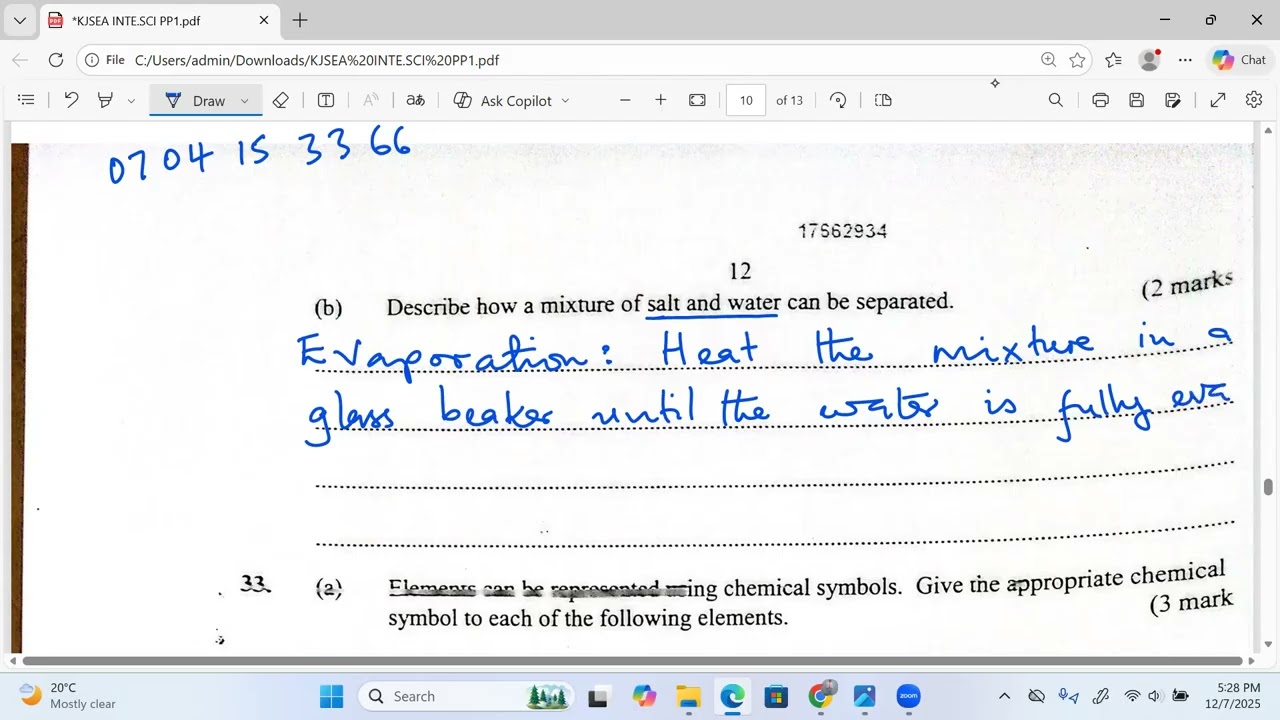The height and width of the screenshot is (720, 1280).
Task: Open Ask Copilot for this PDF
Action: (503, 100)
